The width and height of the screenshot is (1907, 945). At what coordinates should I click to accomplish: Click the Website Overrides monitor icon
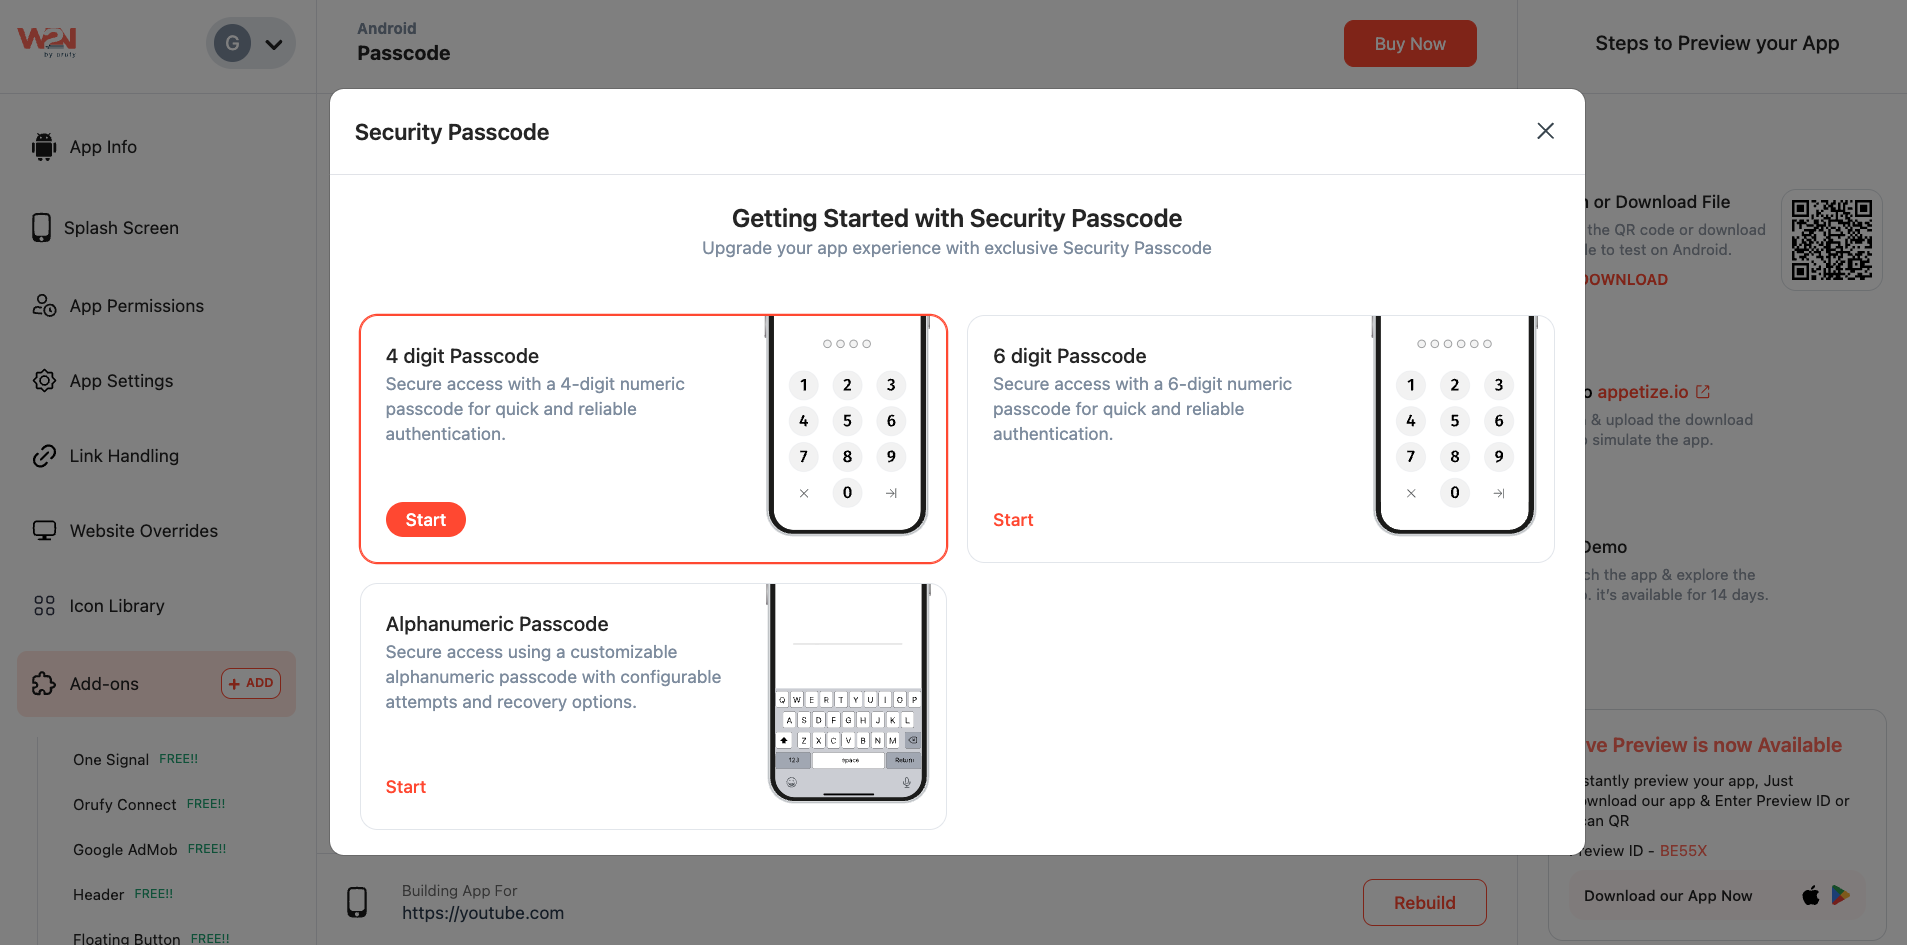[x=44, y=531]
